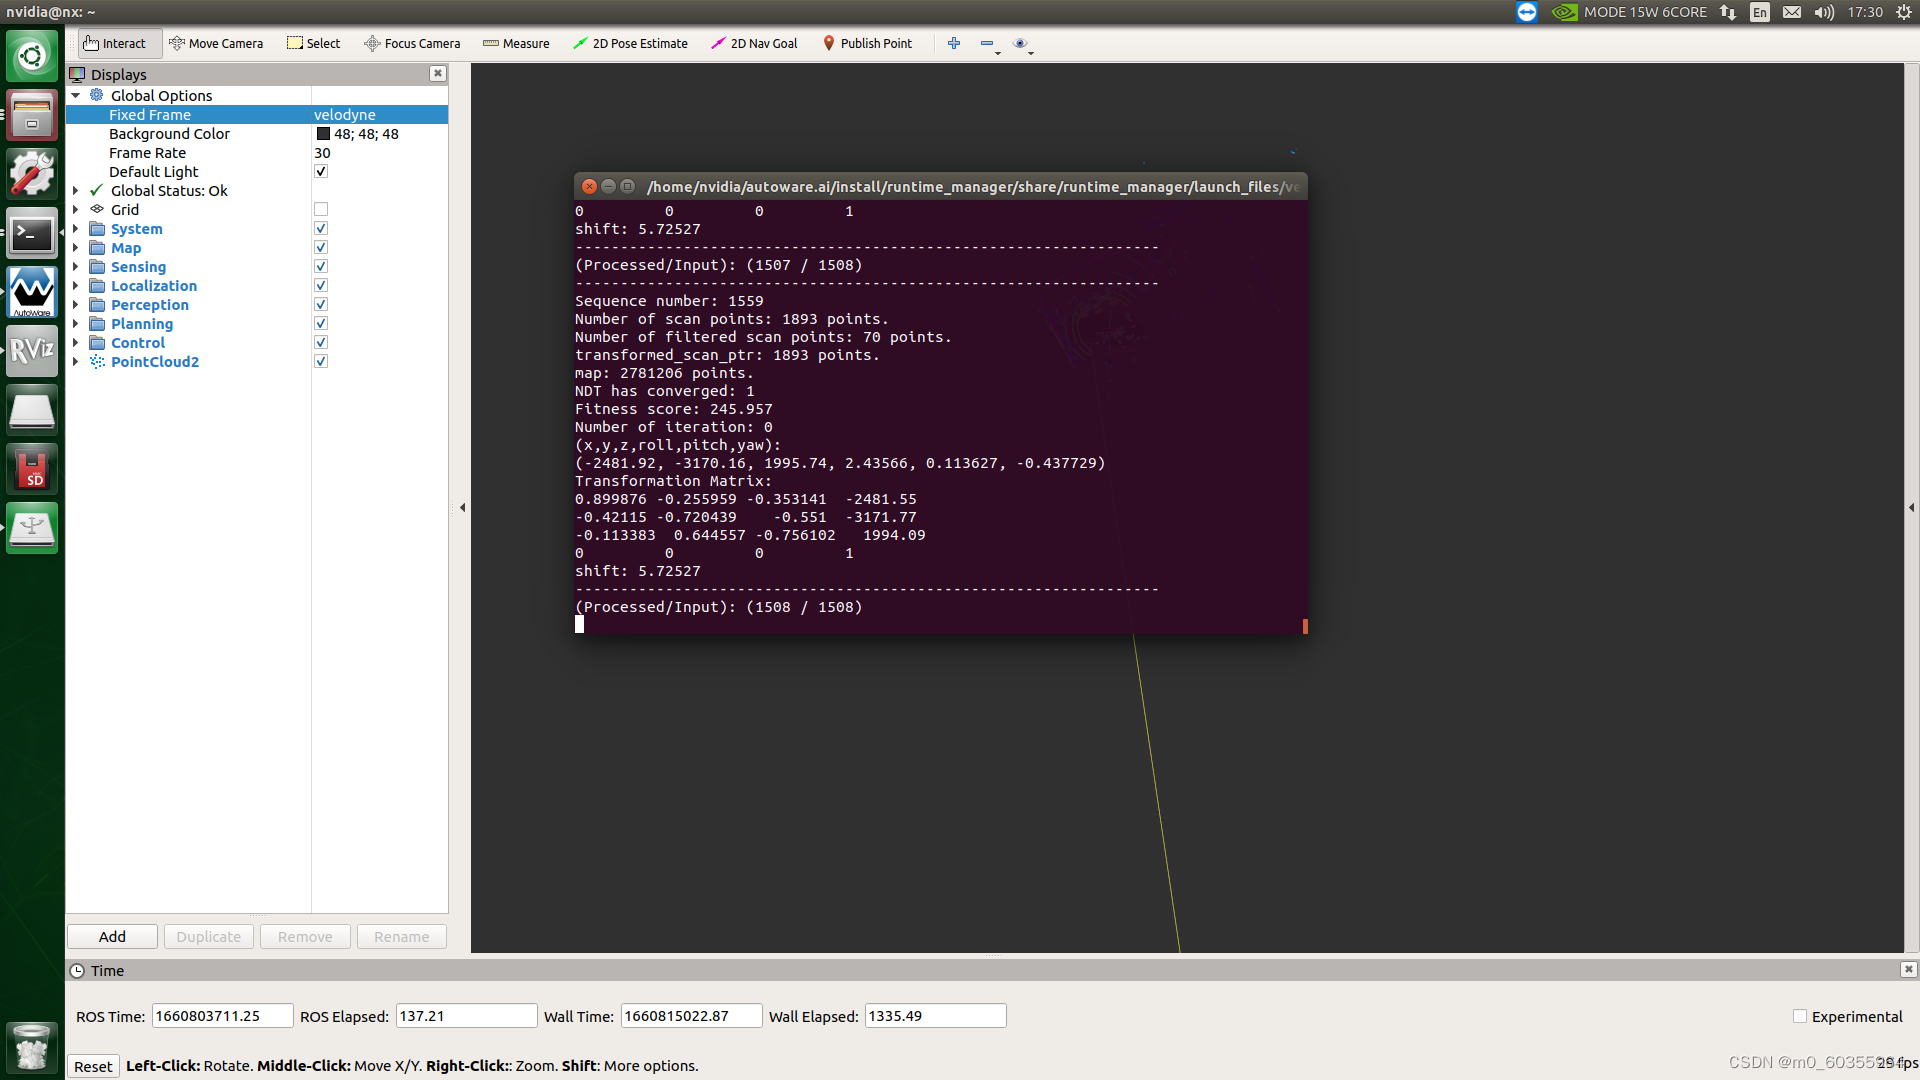Image resolution: width=1920 pixels, height=1080 pixels.
Task: Click the plus add-tool icon in toolbar
Action: tap(954, 43)
